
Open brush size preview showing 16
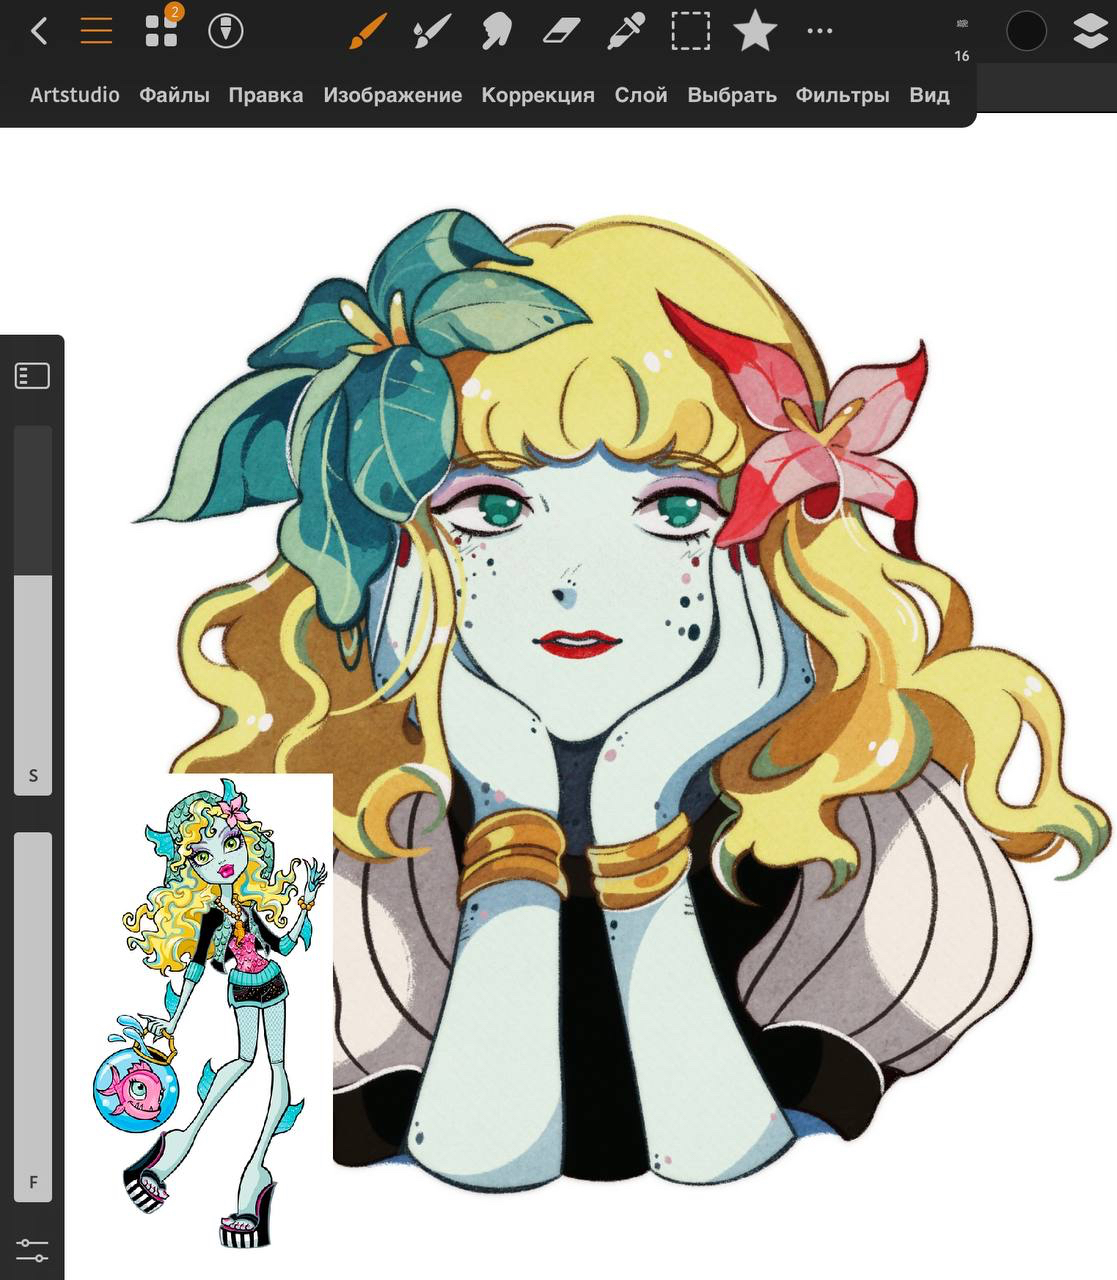[962, 37]
